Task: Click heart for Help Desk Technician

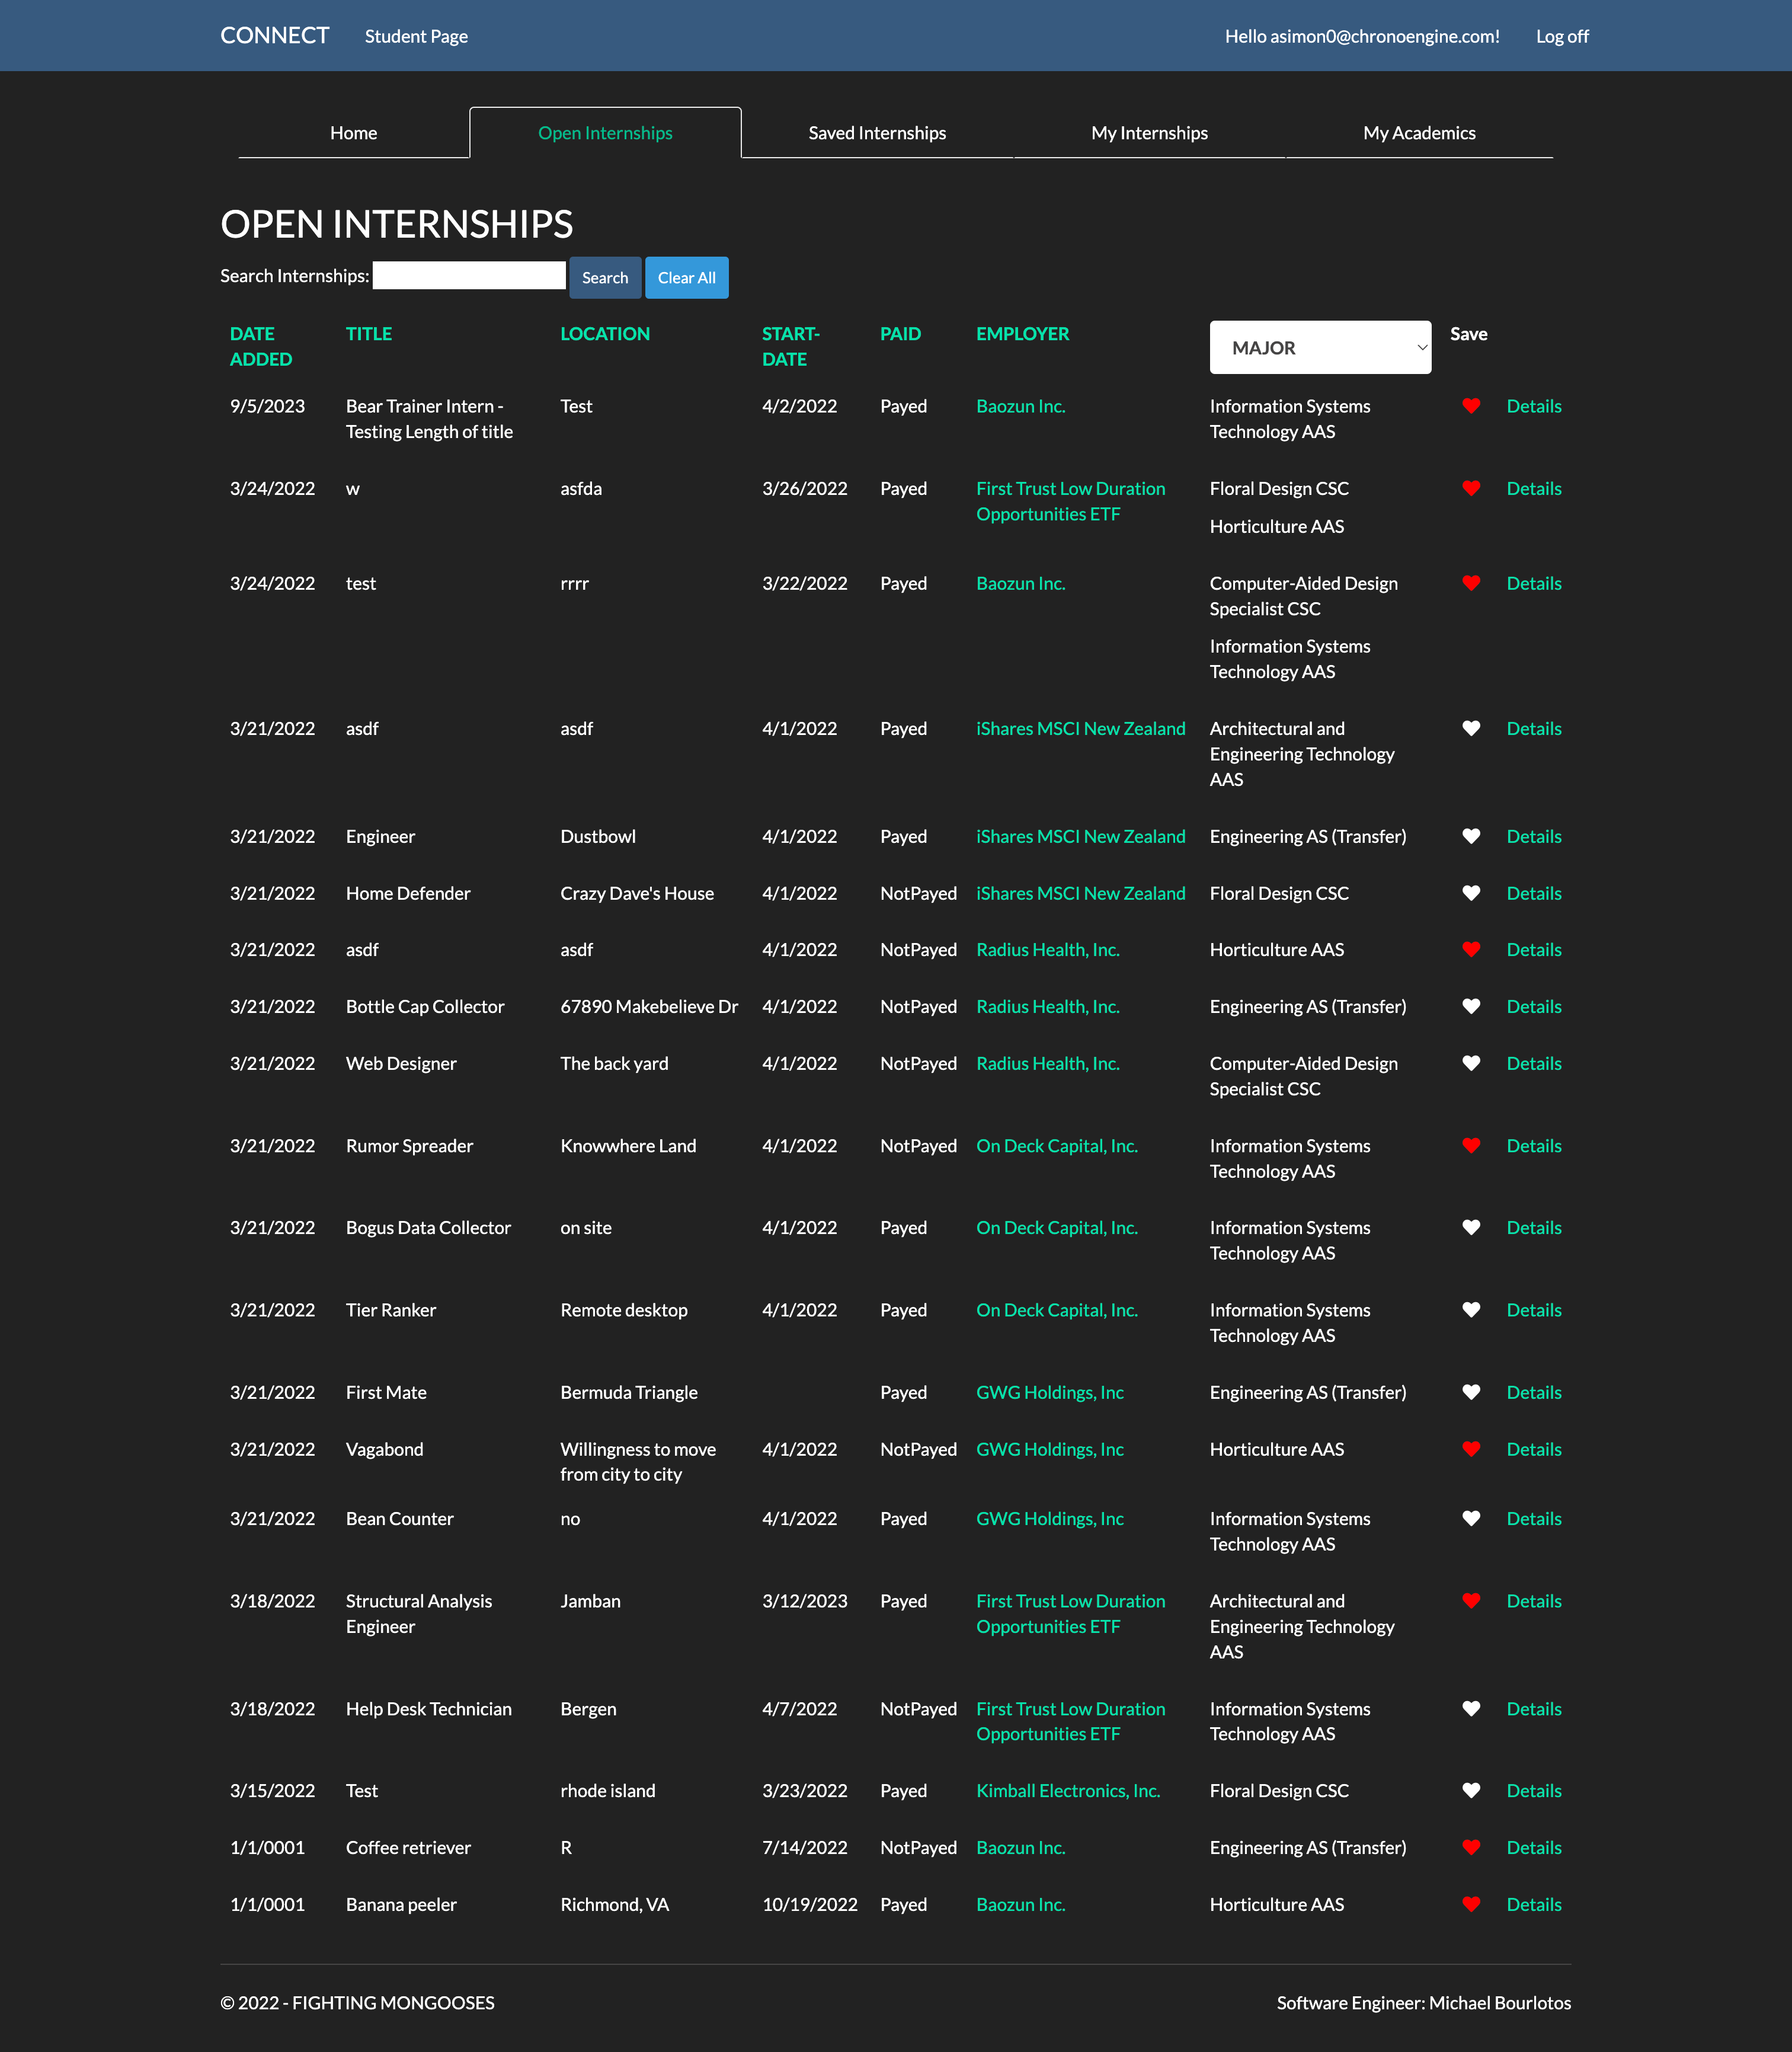Action: (1470, 1709)
